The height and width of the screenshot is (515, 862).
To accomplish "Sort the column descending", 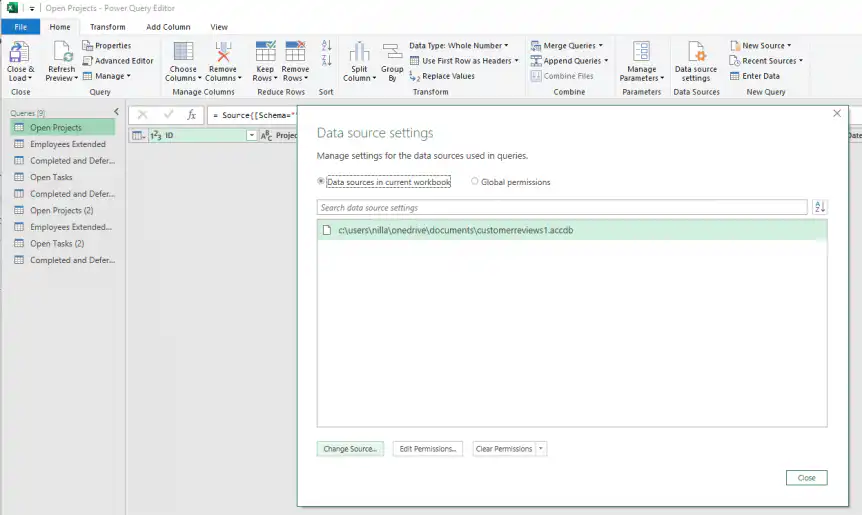I will (x=327, y=60).
